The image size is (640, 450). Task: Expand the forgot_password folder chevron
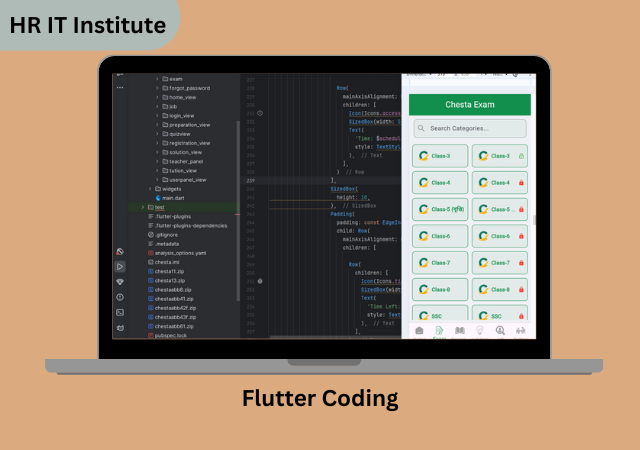[x=157, y=88]
